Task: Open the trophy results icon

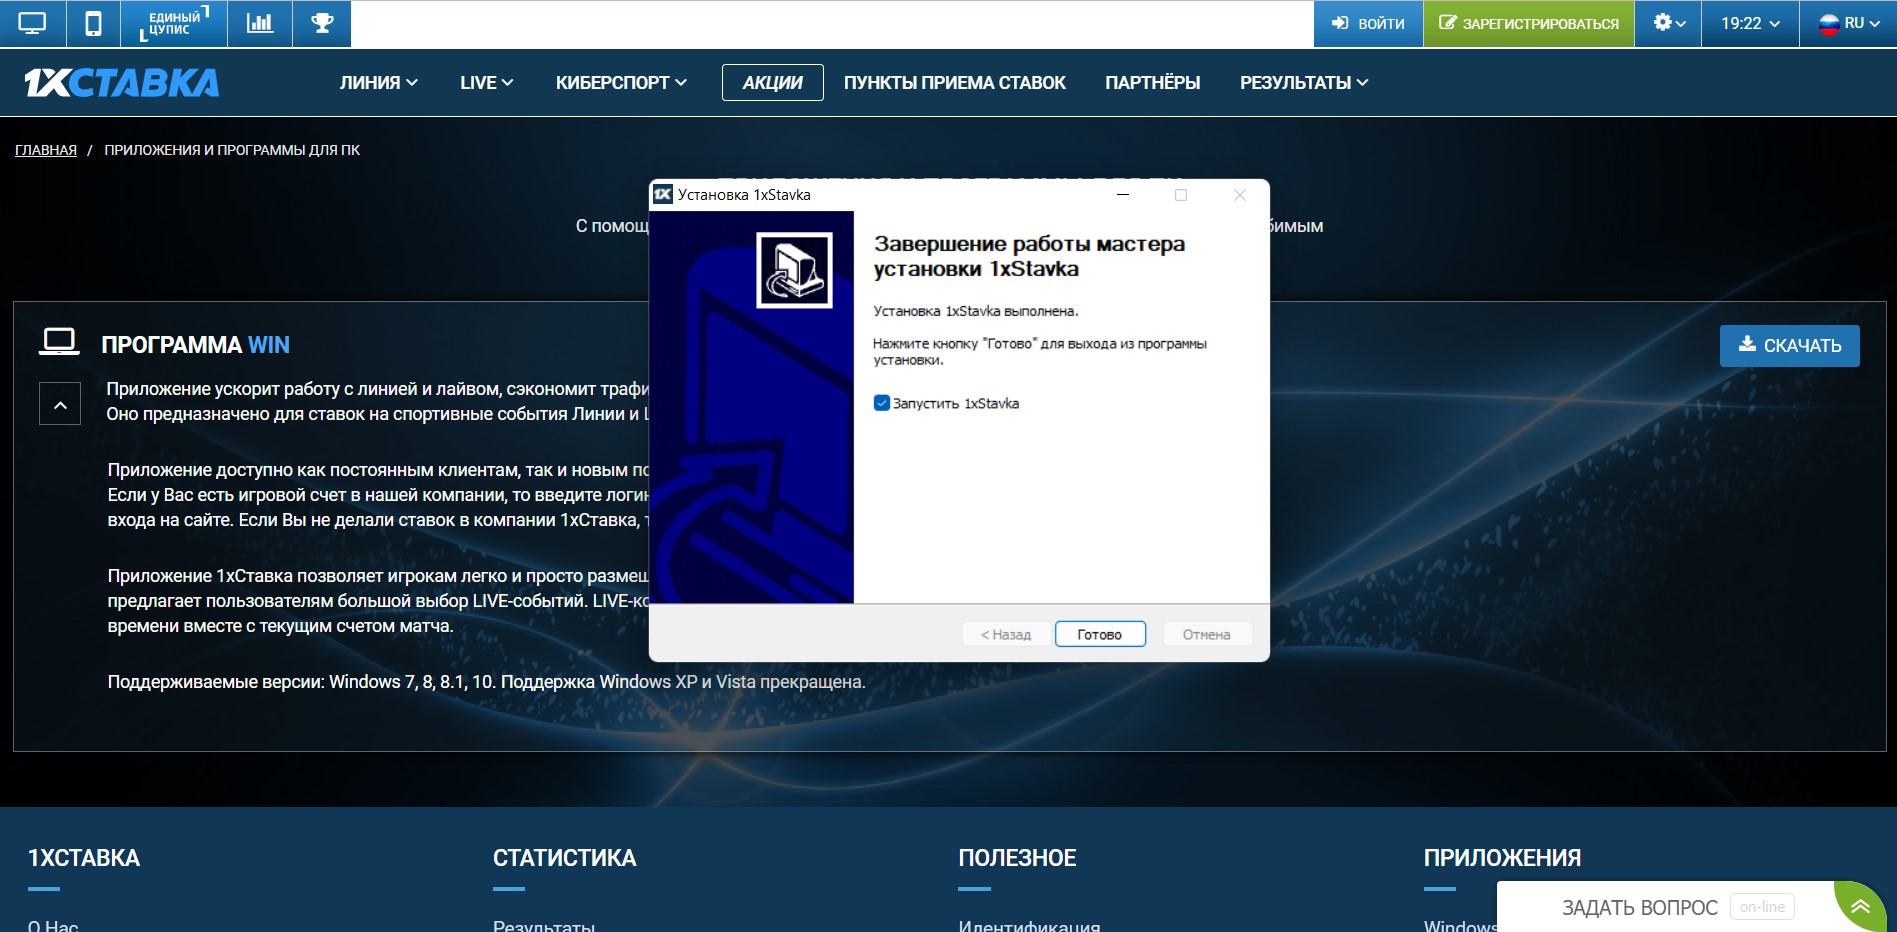Action: [322, 23]
